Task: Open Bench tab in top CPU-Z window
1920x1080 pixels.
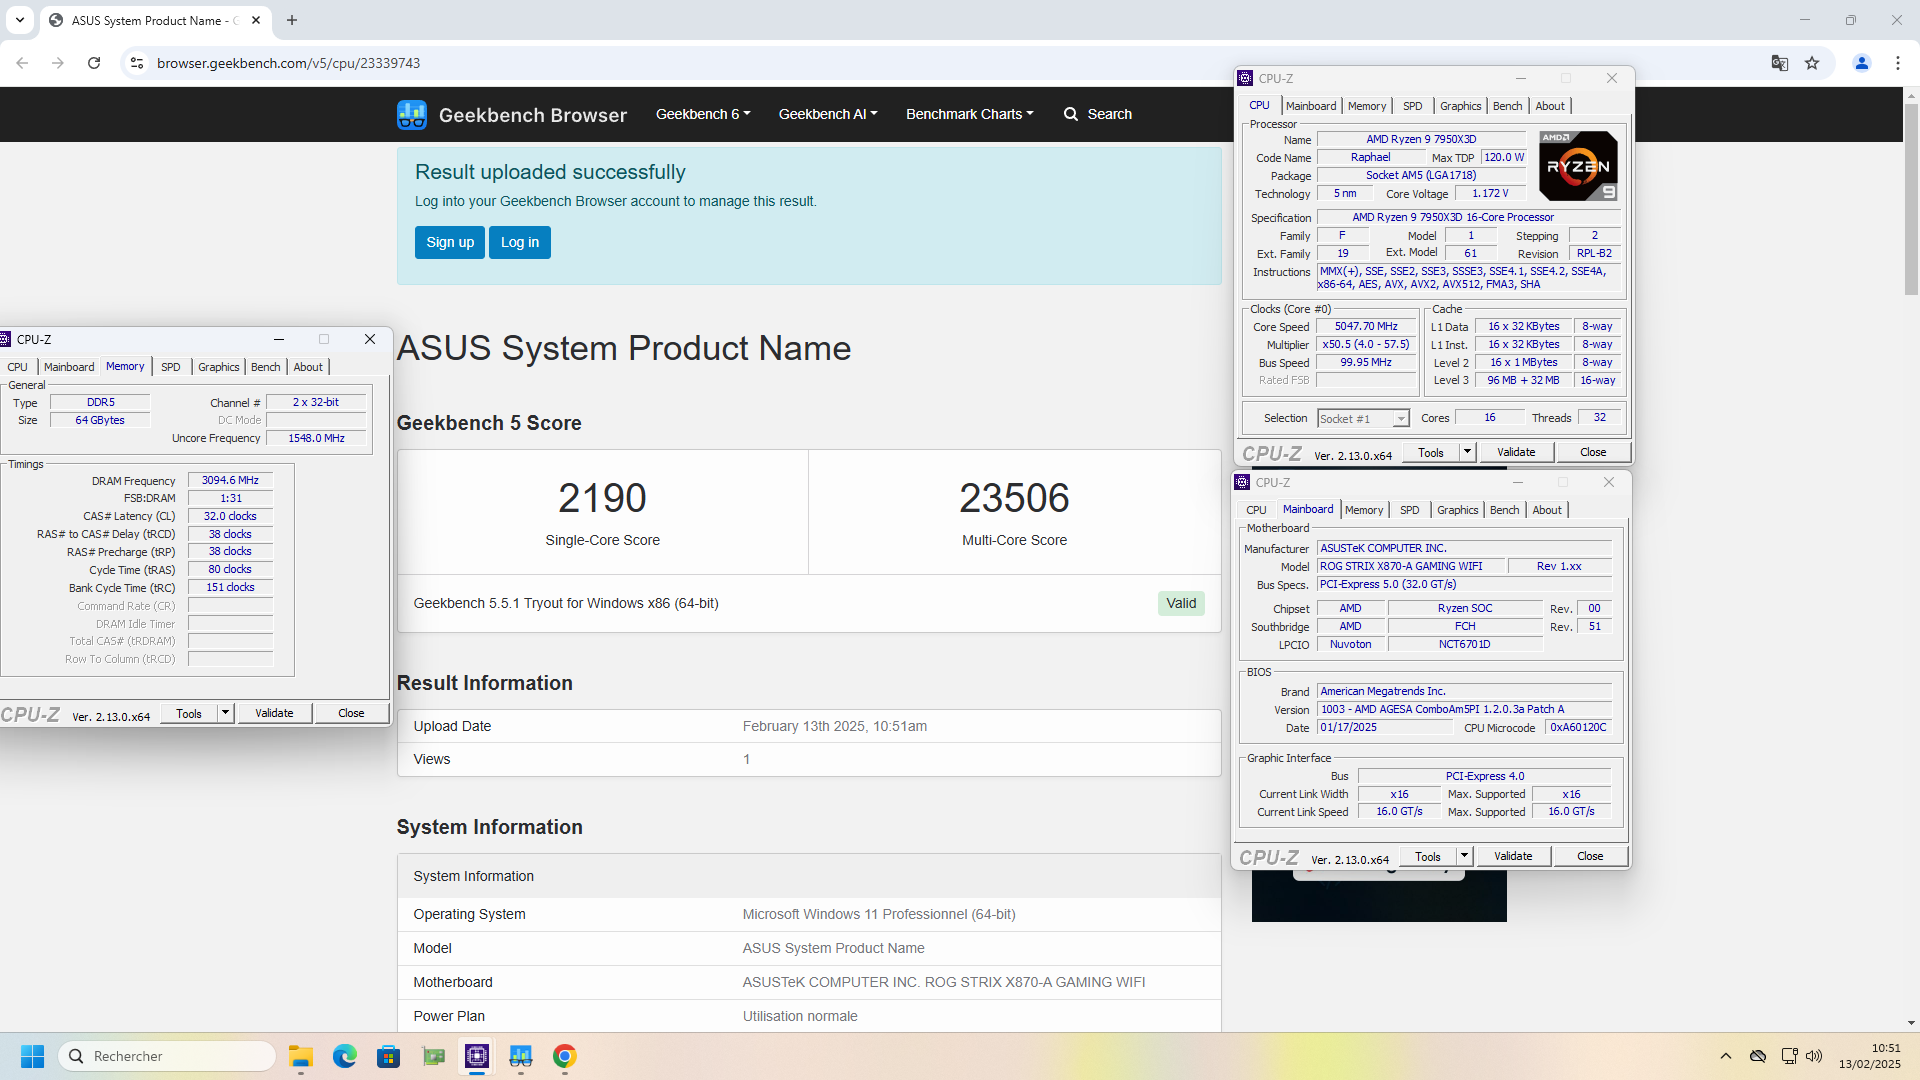Action: tap(1507, 106)
